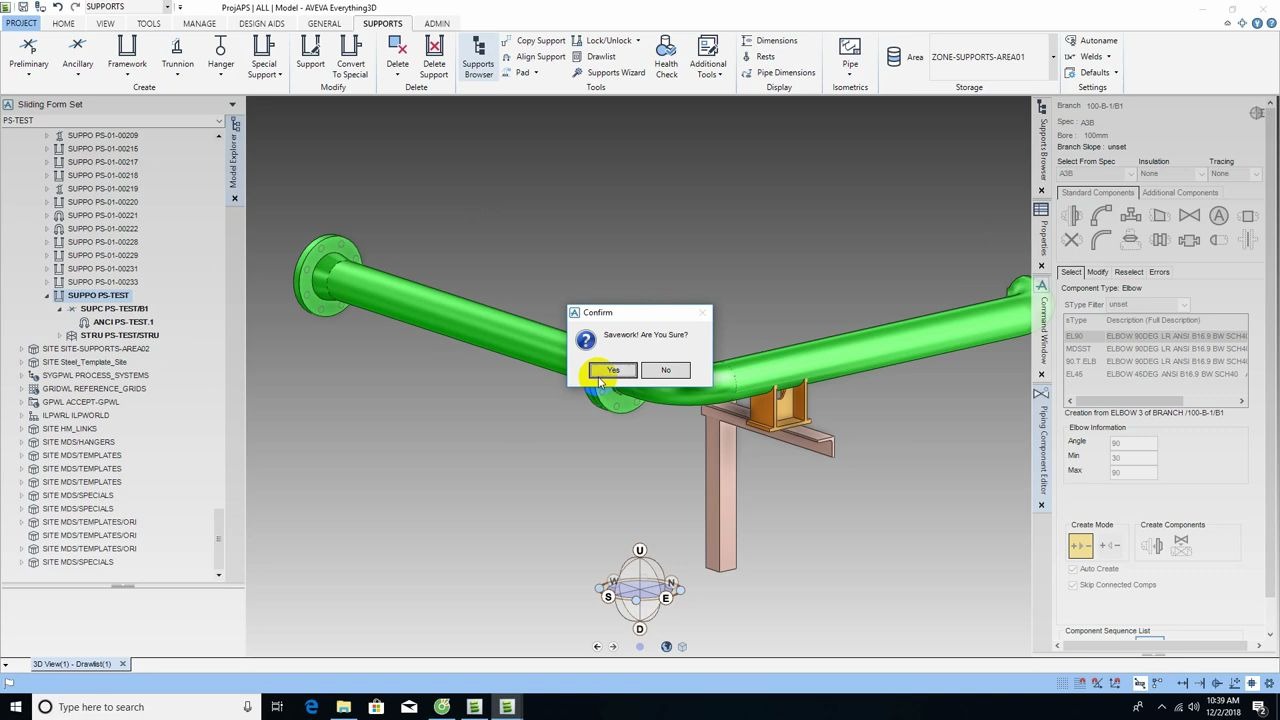Click the Delete Support icon
This screenshot has height=720, width=1280.
(x=434, y=55)
